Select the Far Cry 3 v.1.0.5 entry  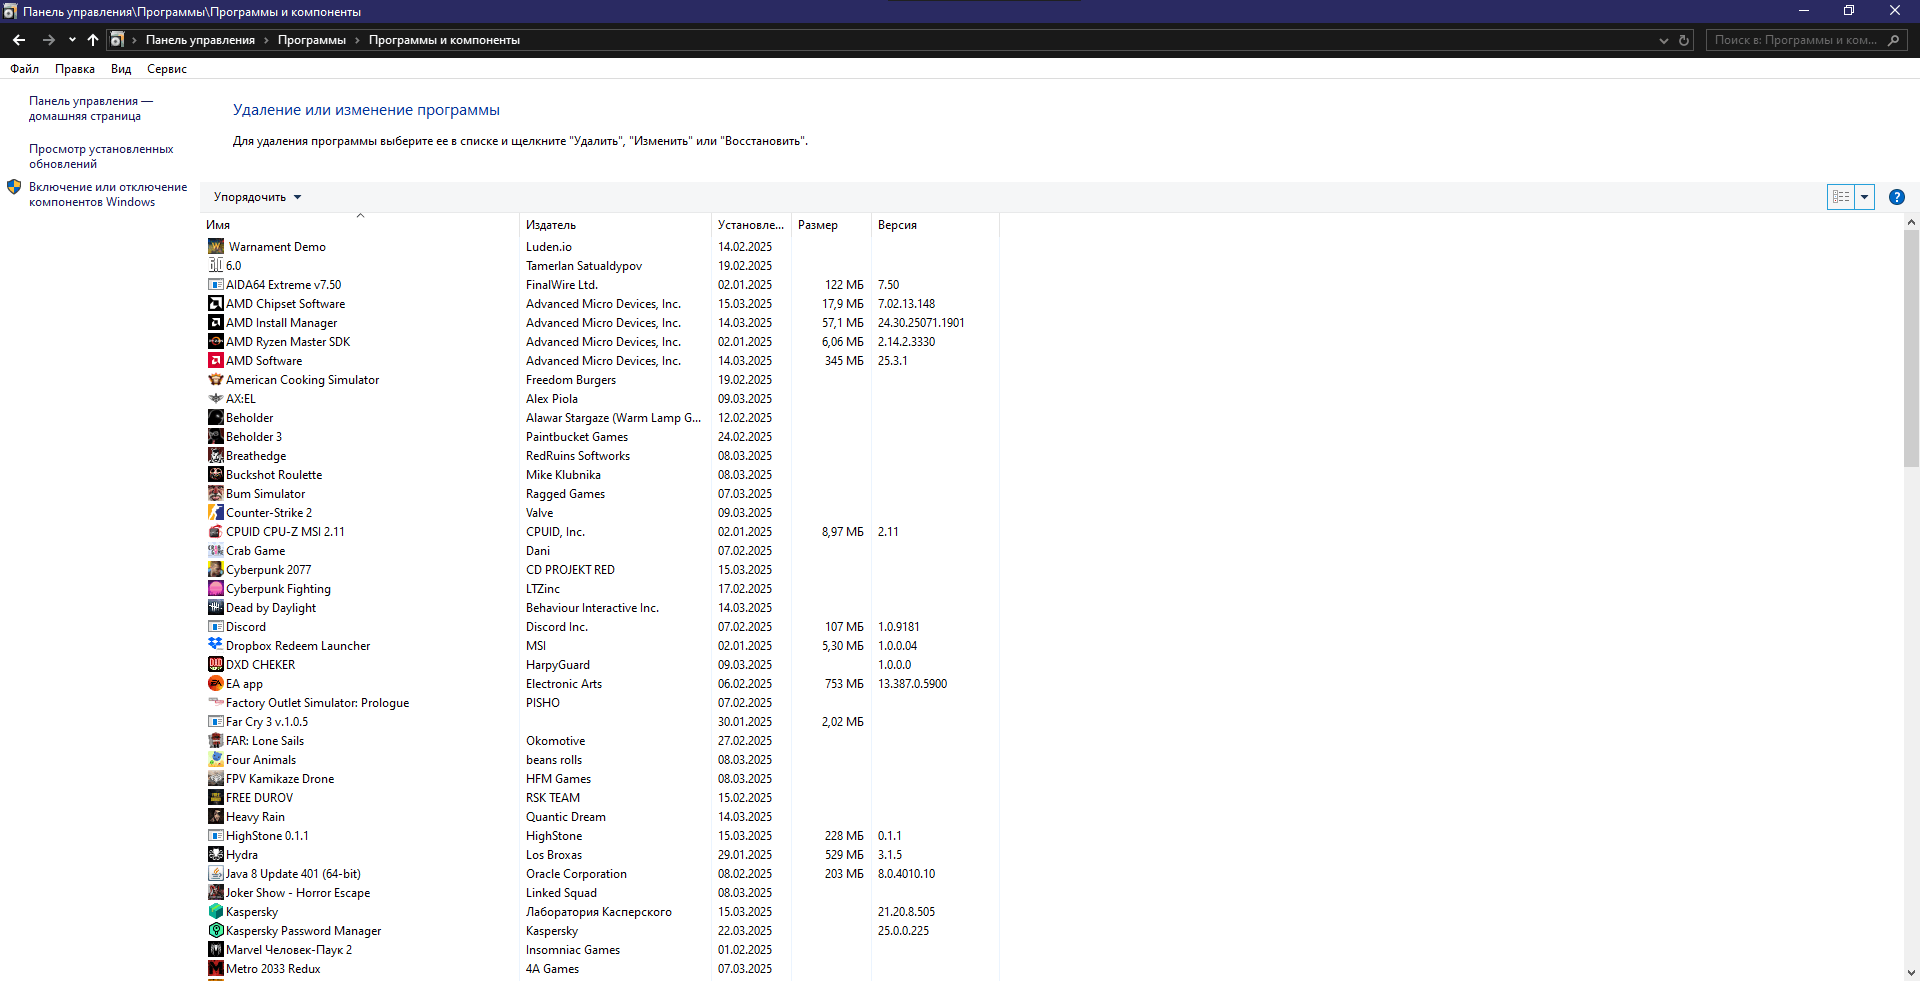click(603, 722)
